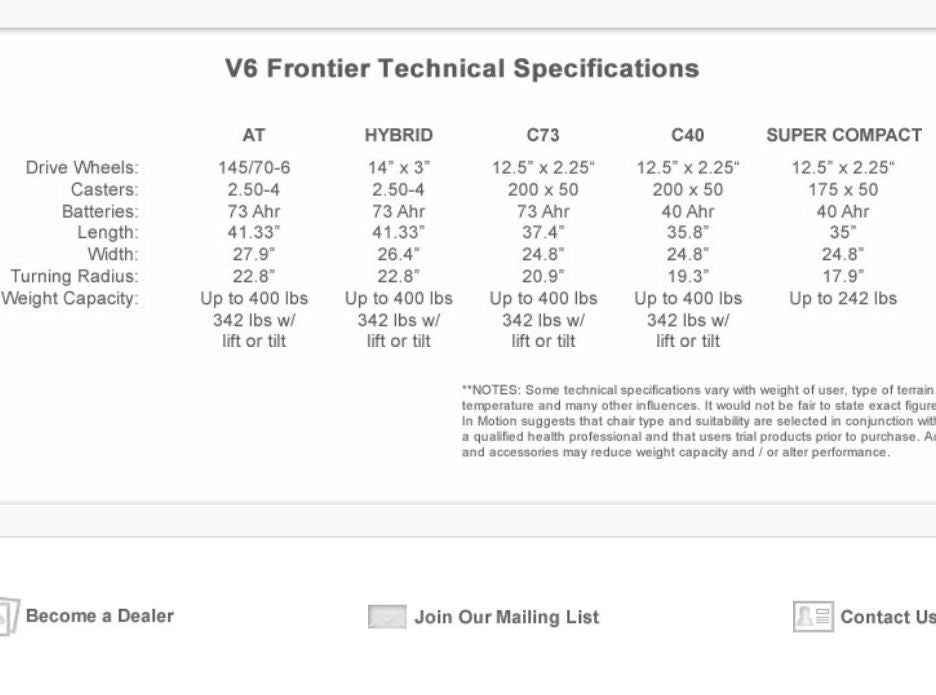This screenshot has height=695, width=936.
Task: Follow the Contact Us link
Action: (887, 617)
